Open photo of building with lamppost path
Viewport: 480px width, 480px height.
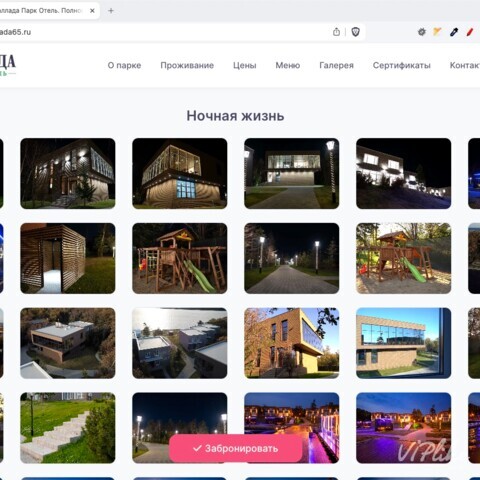pyautogui.click(x=292, y=173)
